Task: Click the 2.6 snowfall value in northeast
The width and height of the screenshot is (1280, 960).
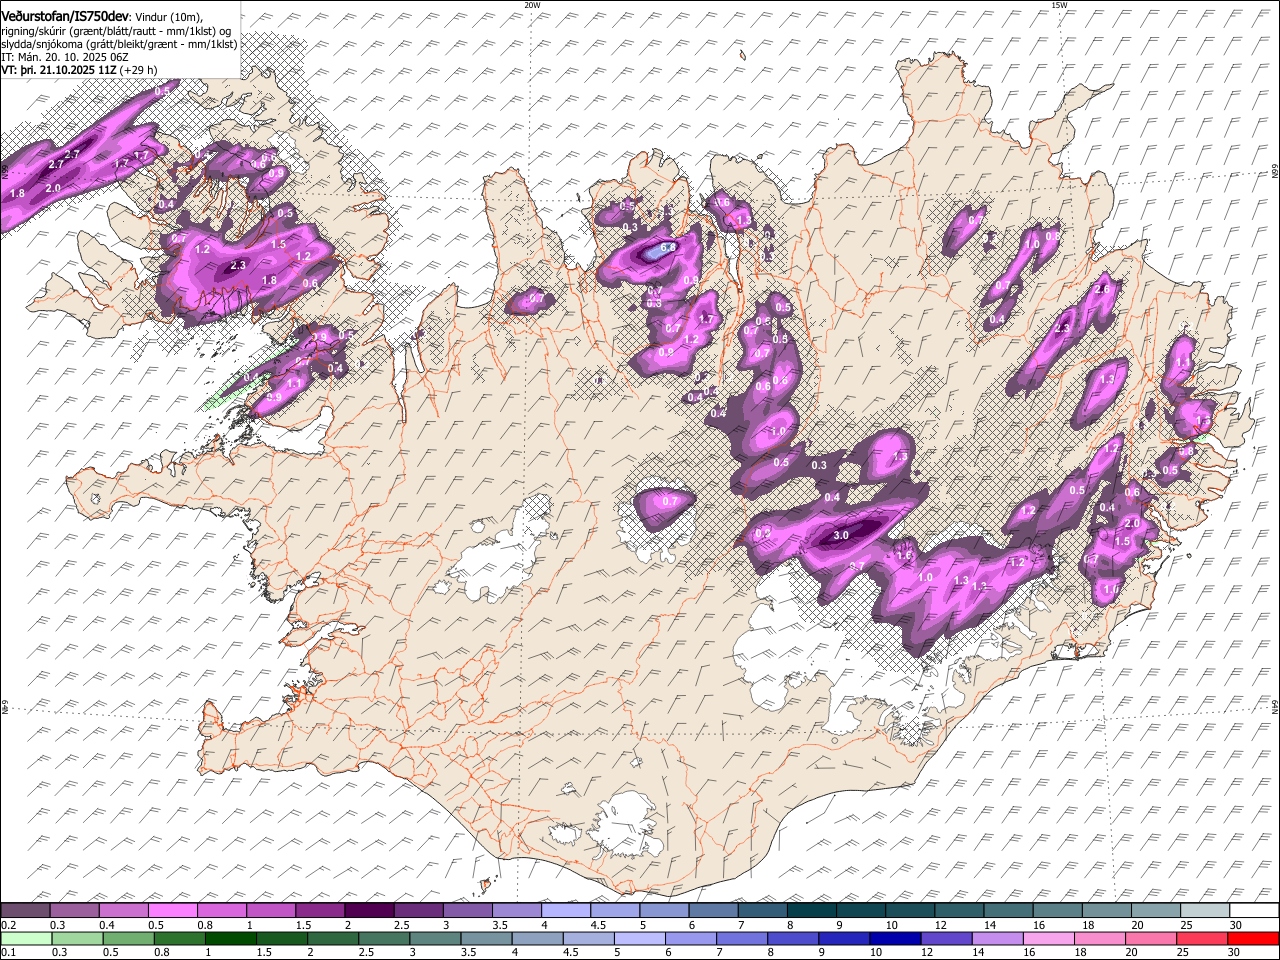Action: (1104, 289)
